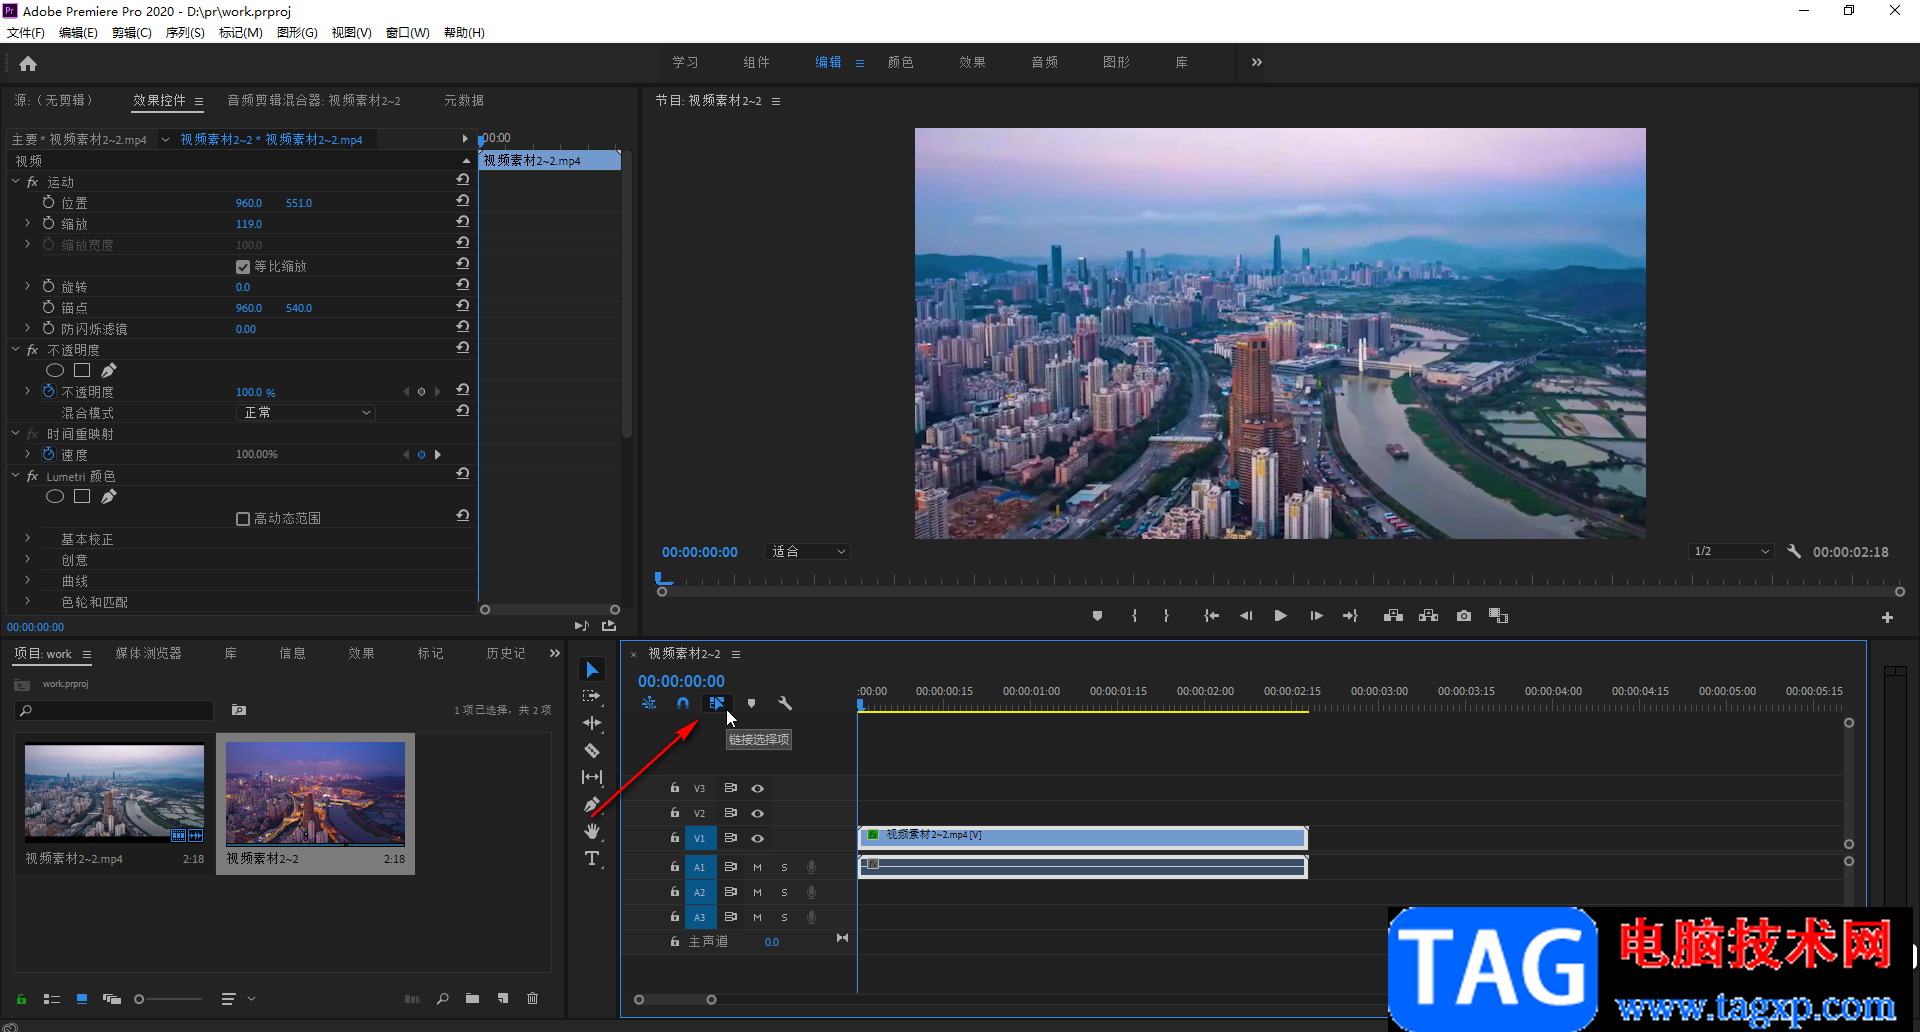1920x1032 pixels.
Task: Uncheck the 等比缩放 uniform scale checkbox
Action: [x=243, y=267]
